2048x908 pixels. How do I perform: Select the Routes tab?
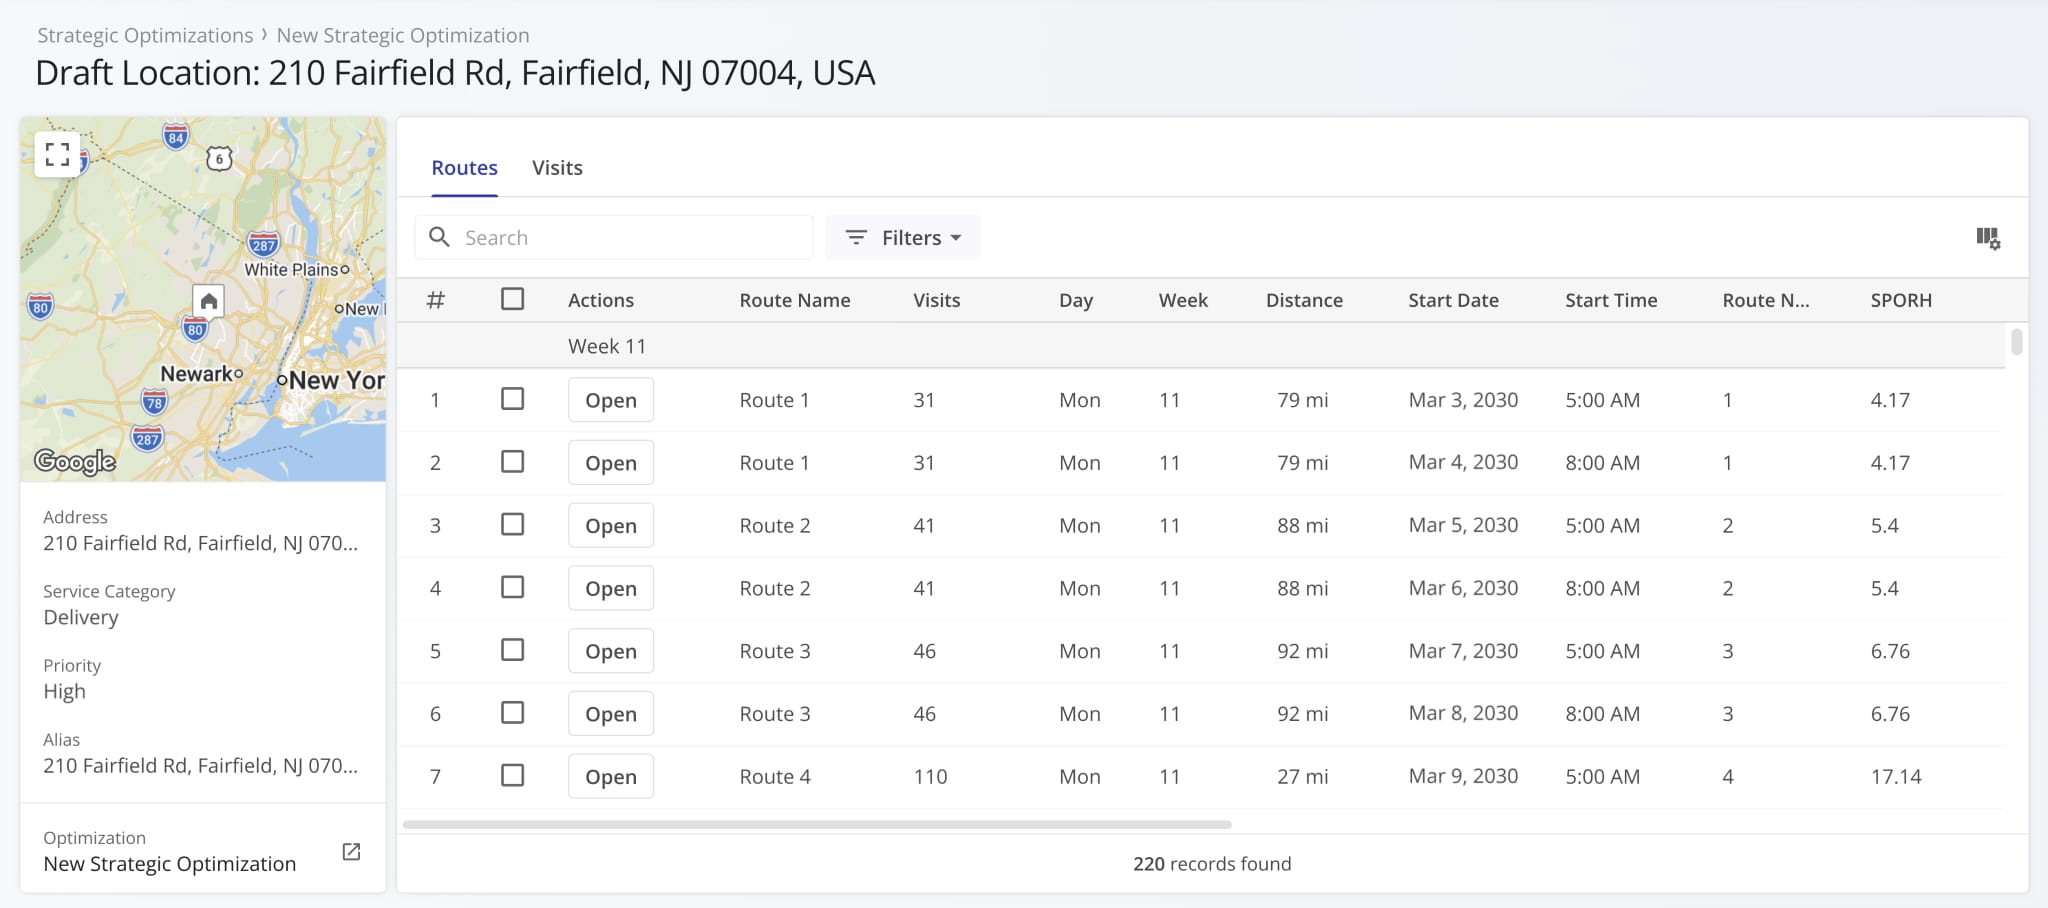[x=464, y=167]
